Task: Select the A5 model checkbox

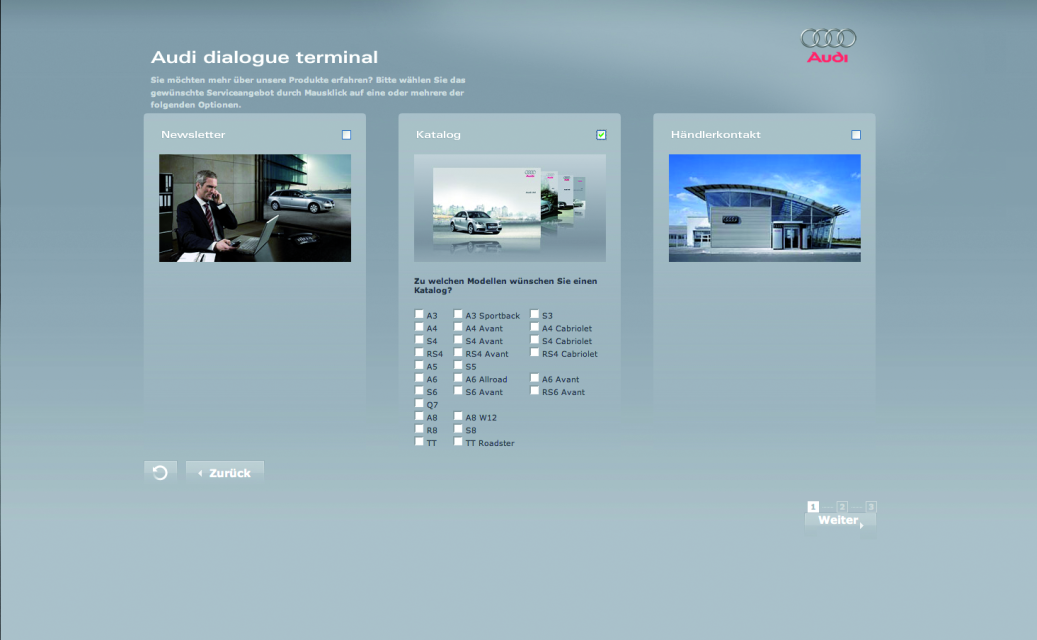Action: coord(419,365)
